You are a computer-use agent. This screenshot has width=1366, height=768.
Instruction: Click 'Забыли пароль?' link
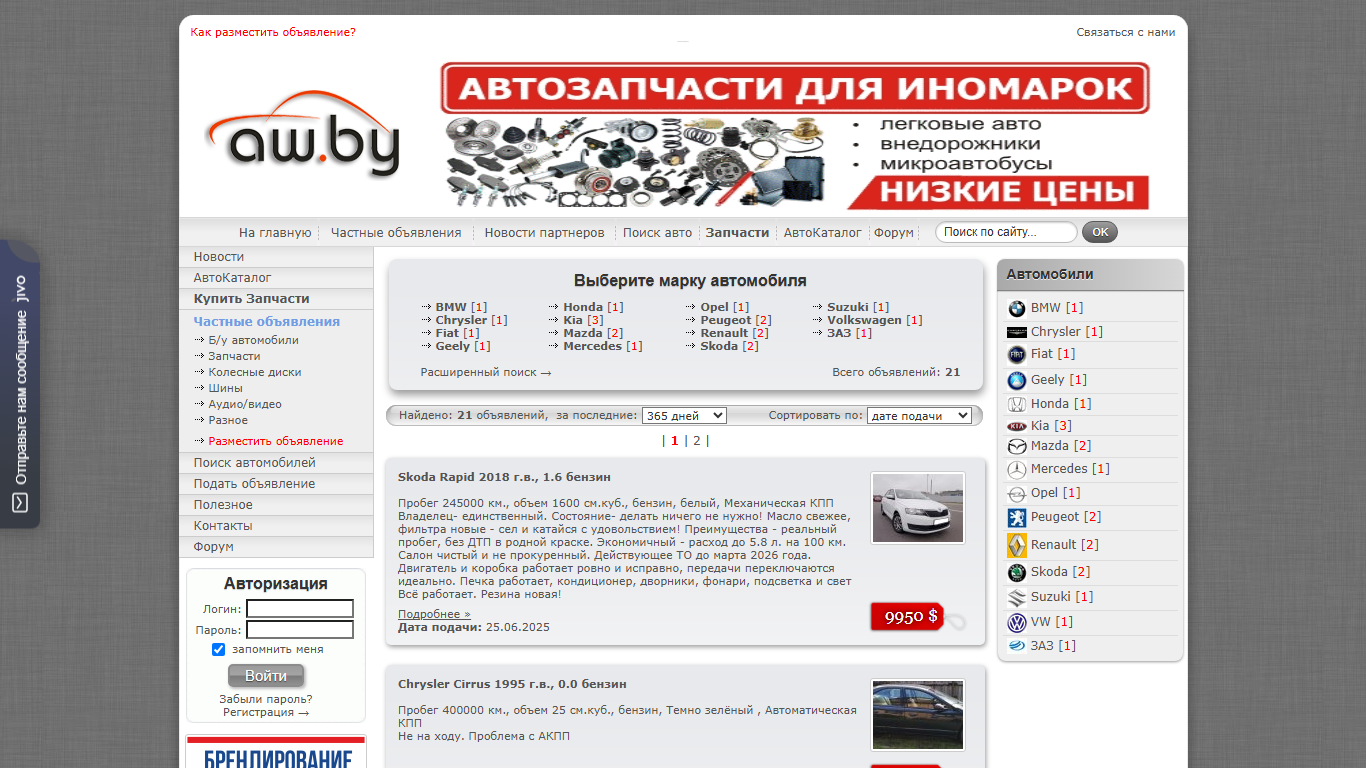coord(266,699)
